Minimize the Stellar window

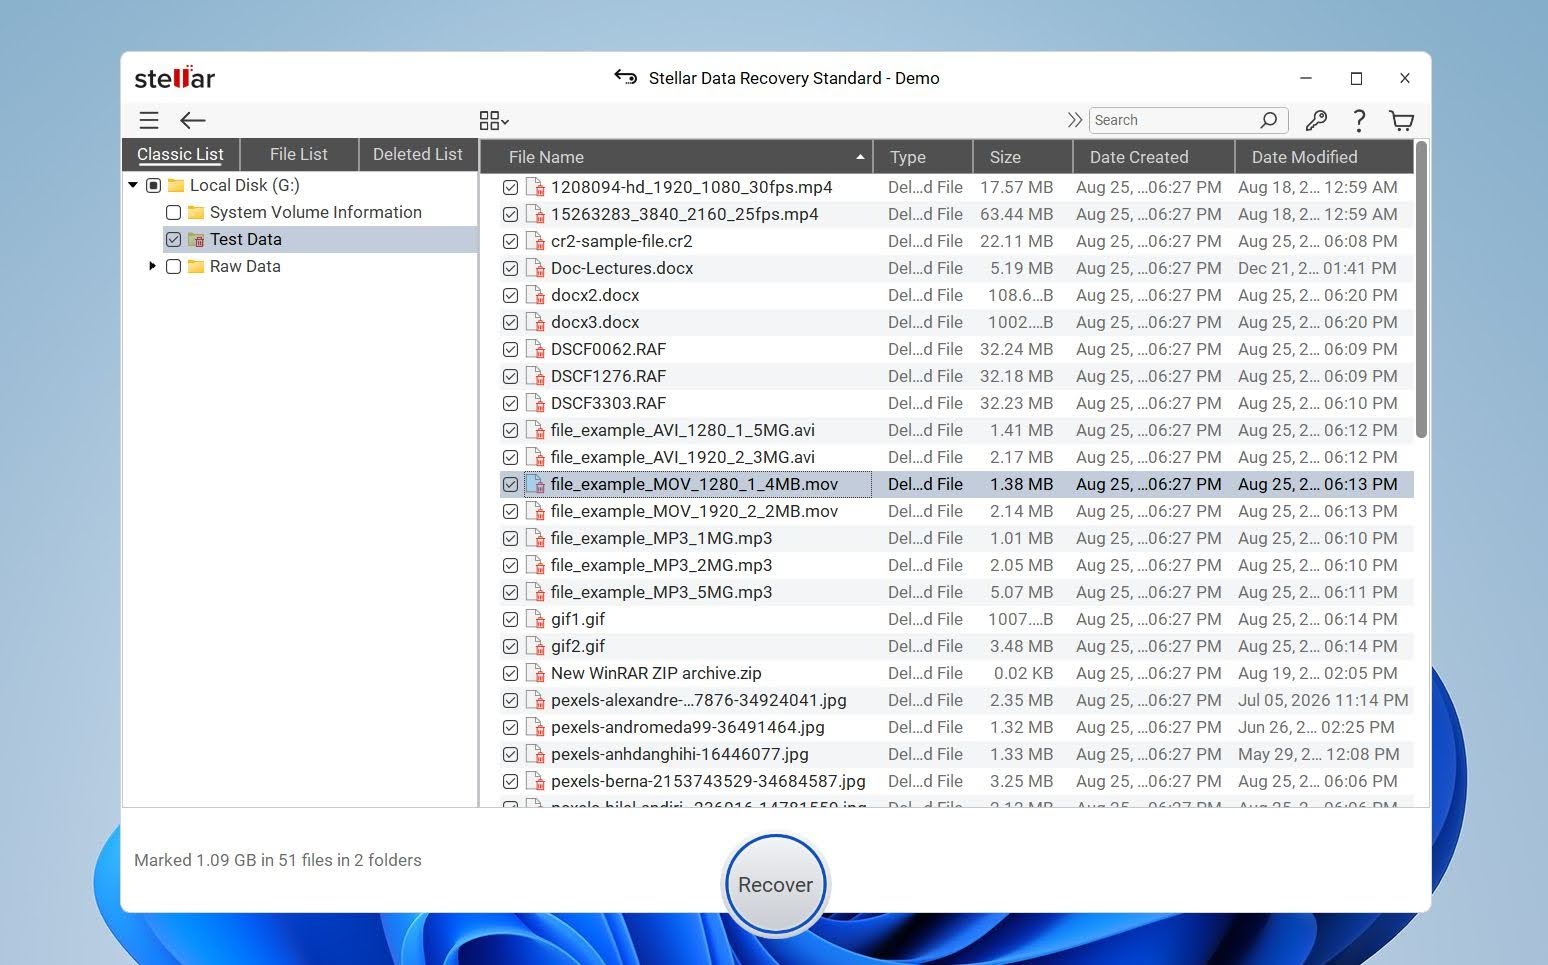pos(1305,78)
